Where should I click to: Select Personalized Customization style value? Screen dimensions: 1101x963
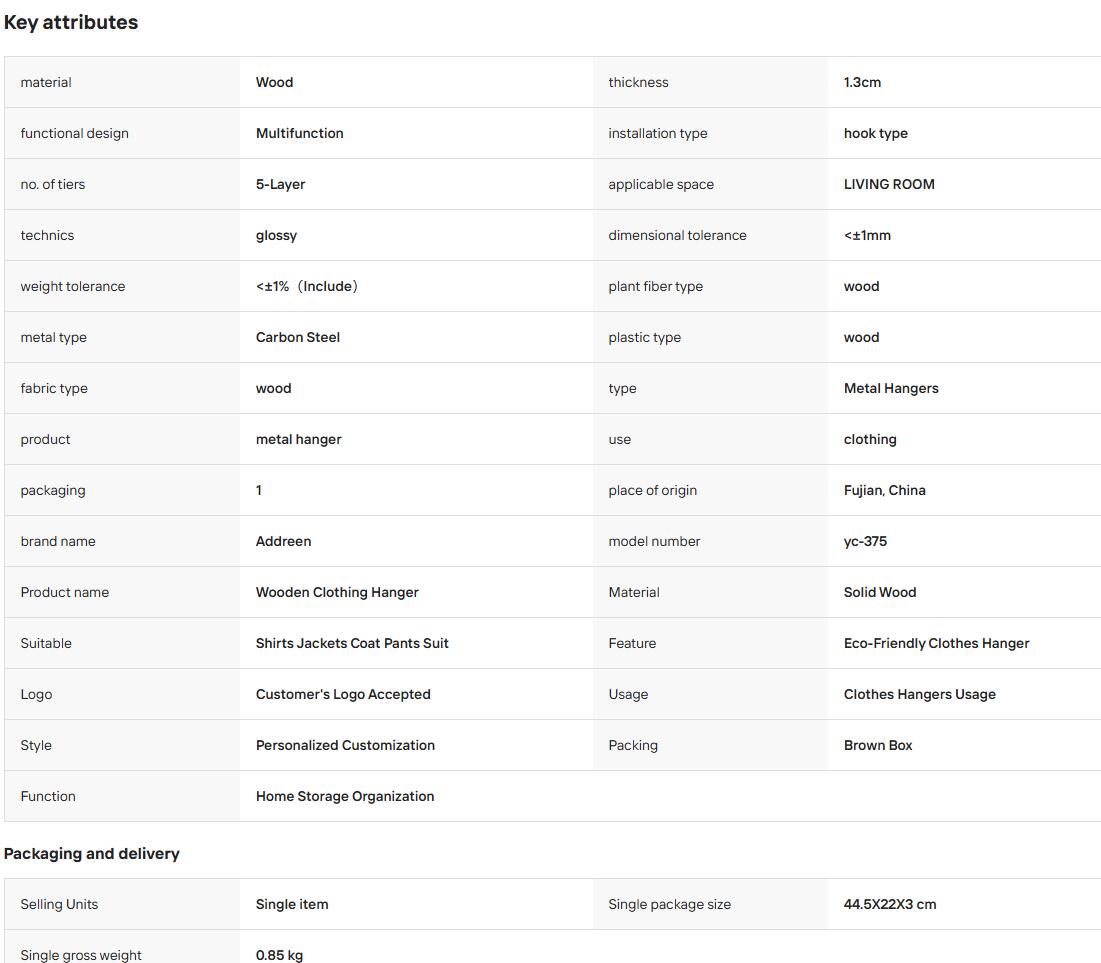click(x=345, y=745)
